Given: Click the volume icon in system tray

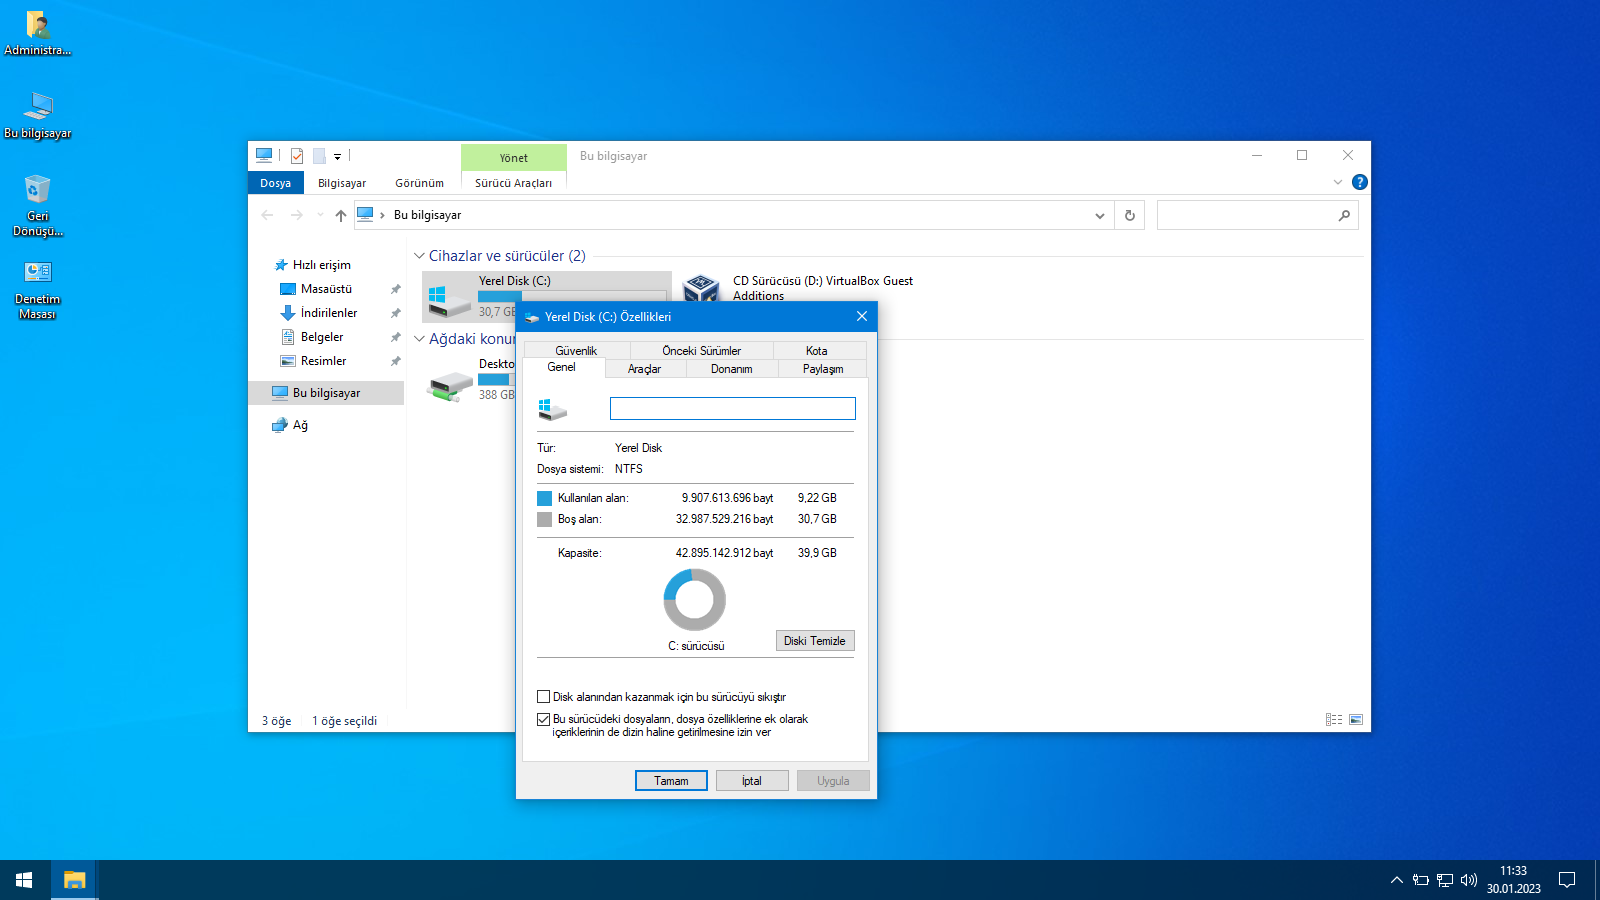Looking at the screenshot, I should click(x=1468, y=880).
